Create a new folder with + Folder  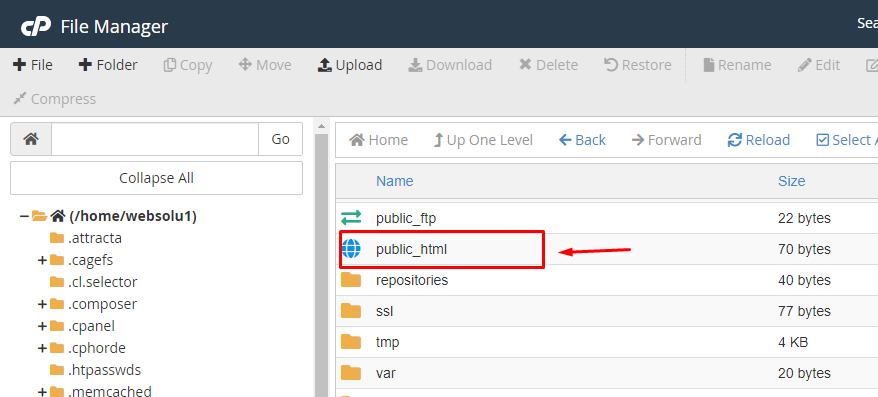(108, 65)
